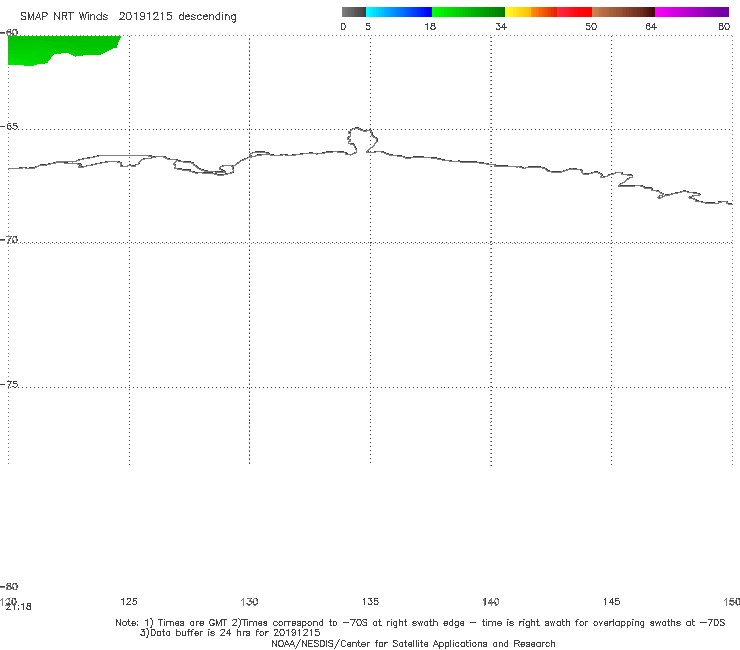The width and height of the screenshot is (740, 650).
Task: Click the gray segment of the color scale
Action: coord(353,12)
